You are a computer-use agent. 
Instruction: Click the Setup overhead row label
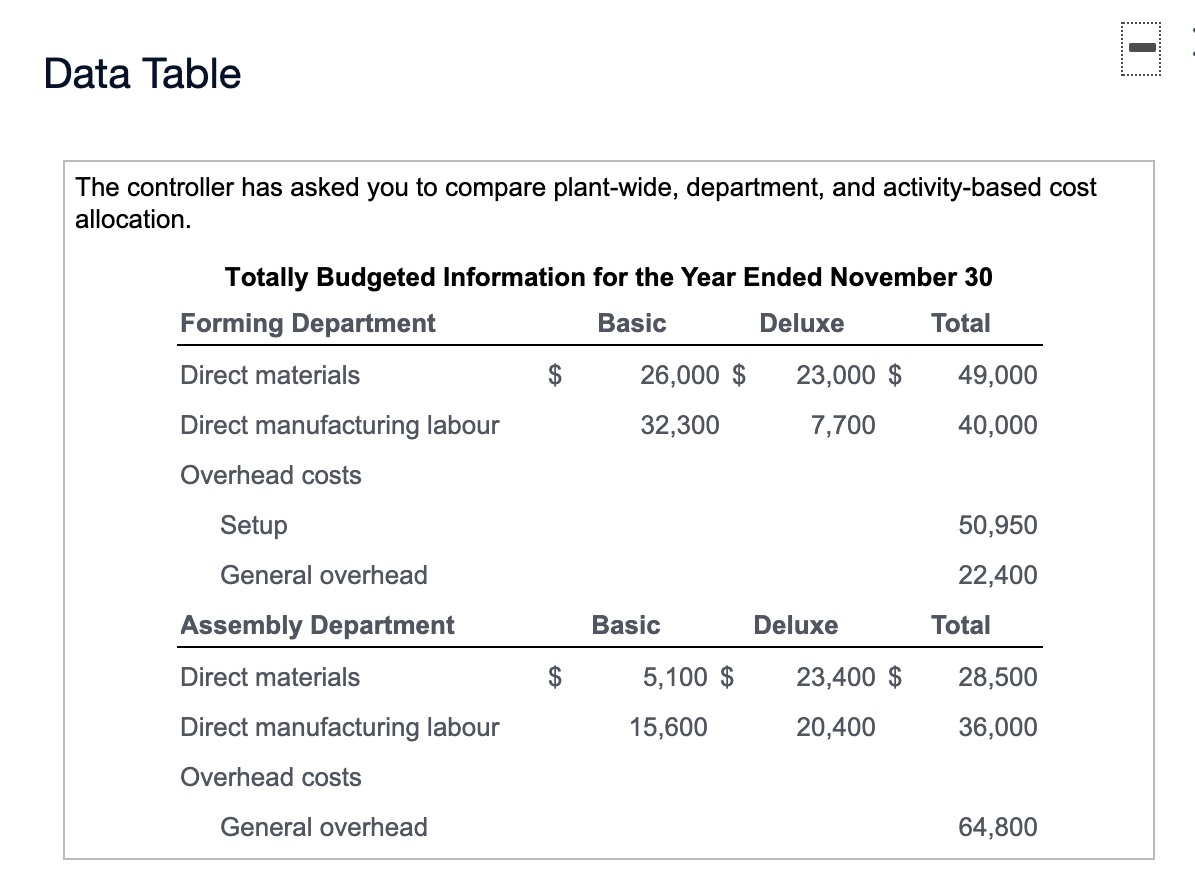[x=254, y=525]
